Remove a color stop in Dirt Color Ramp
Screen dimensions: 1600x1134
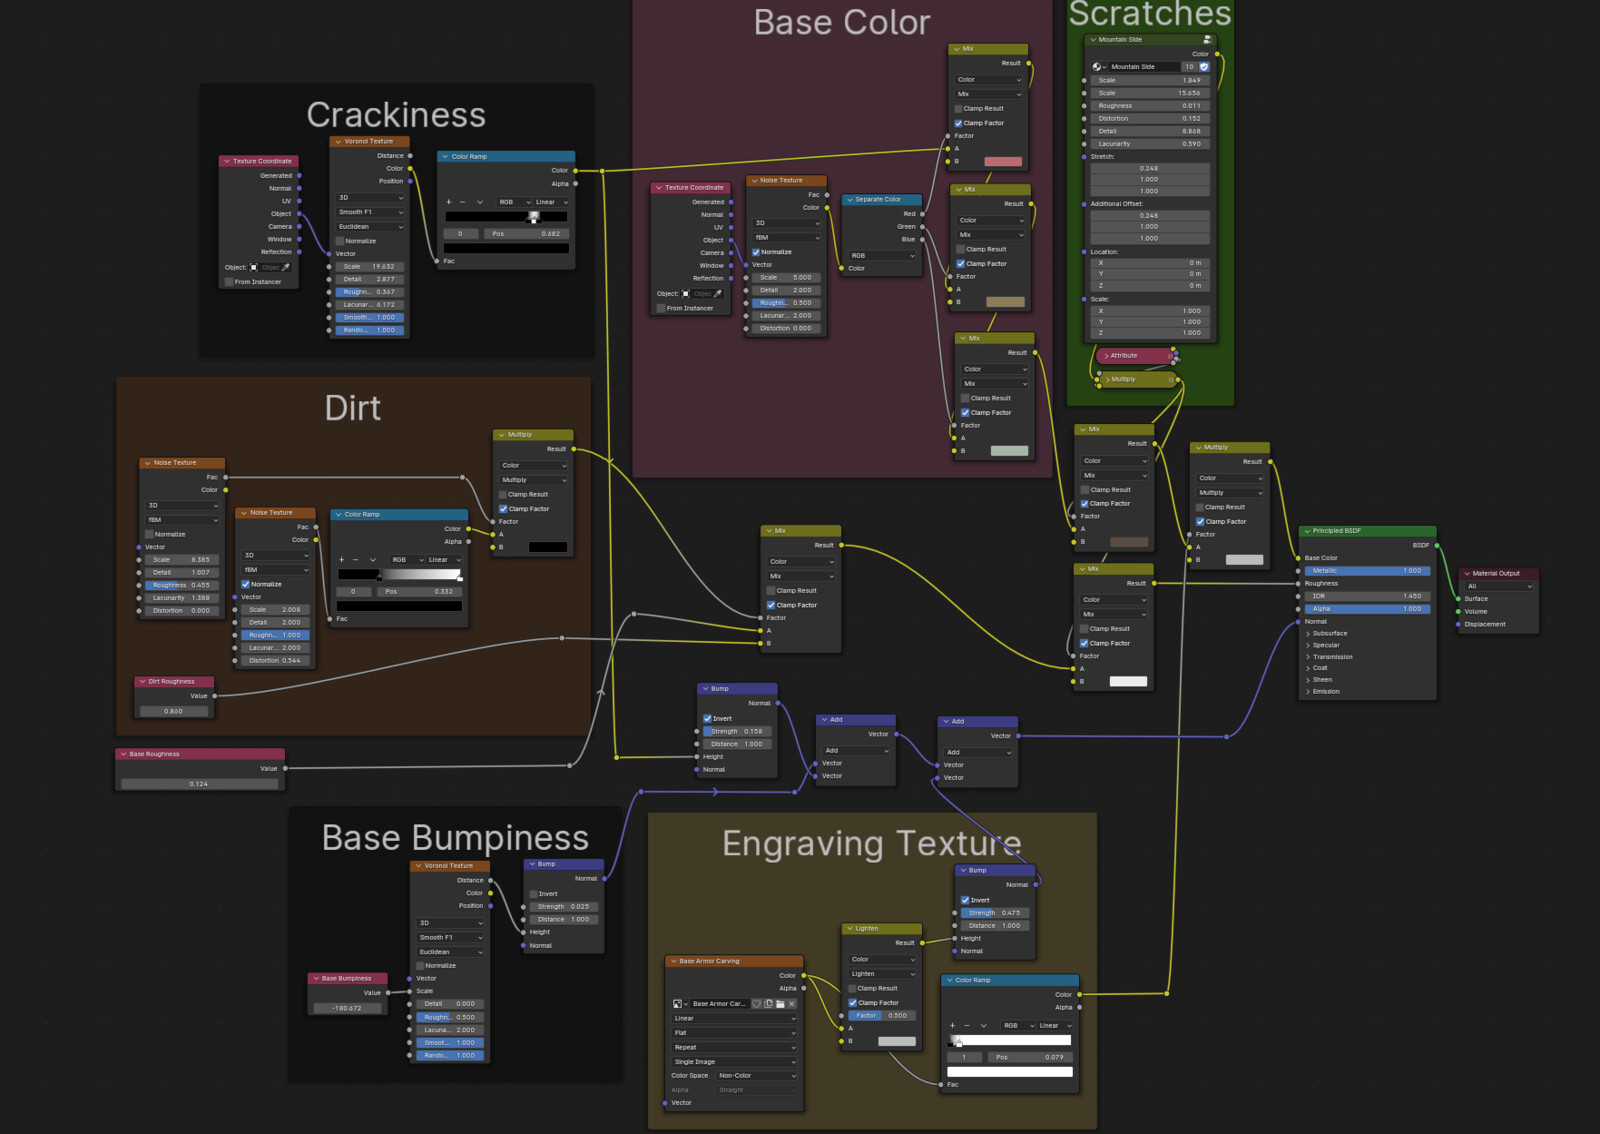point(355,560)
